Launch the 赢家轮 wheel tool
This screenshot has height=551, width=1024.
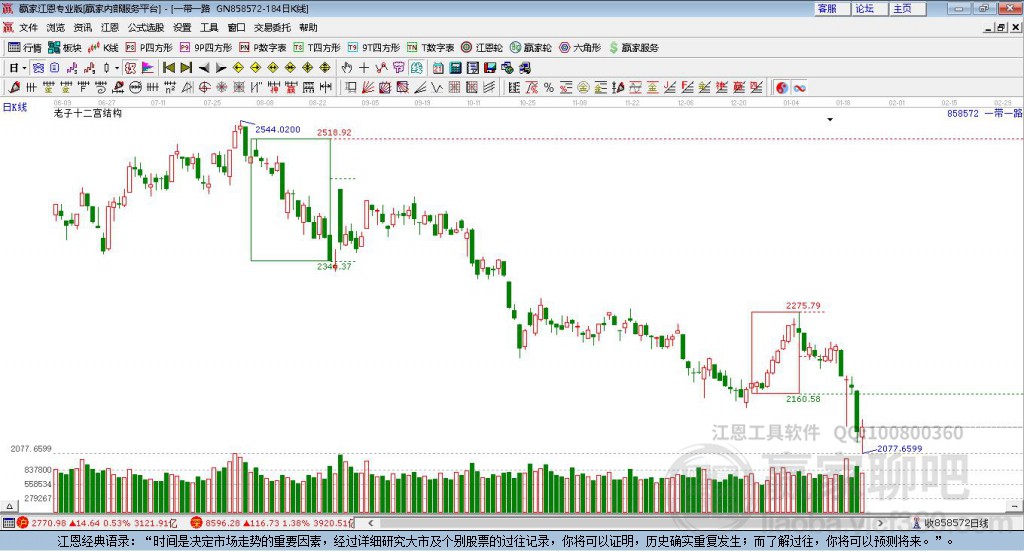(530, 48)
